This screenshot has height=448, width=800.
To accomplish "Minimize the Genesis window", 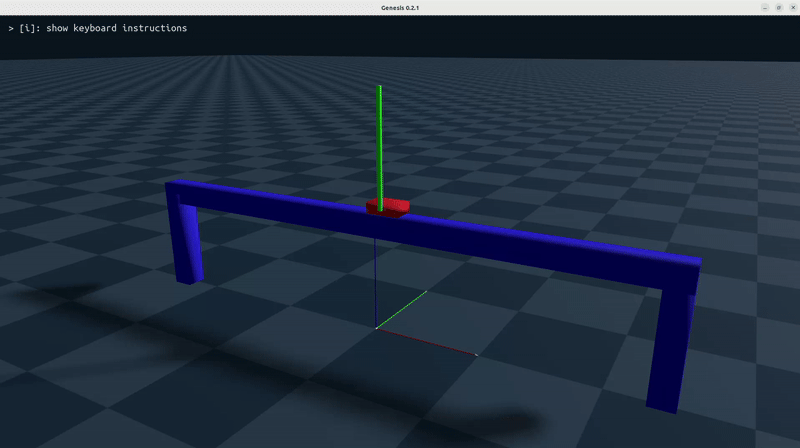I will point(764,8).
